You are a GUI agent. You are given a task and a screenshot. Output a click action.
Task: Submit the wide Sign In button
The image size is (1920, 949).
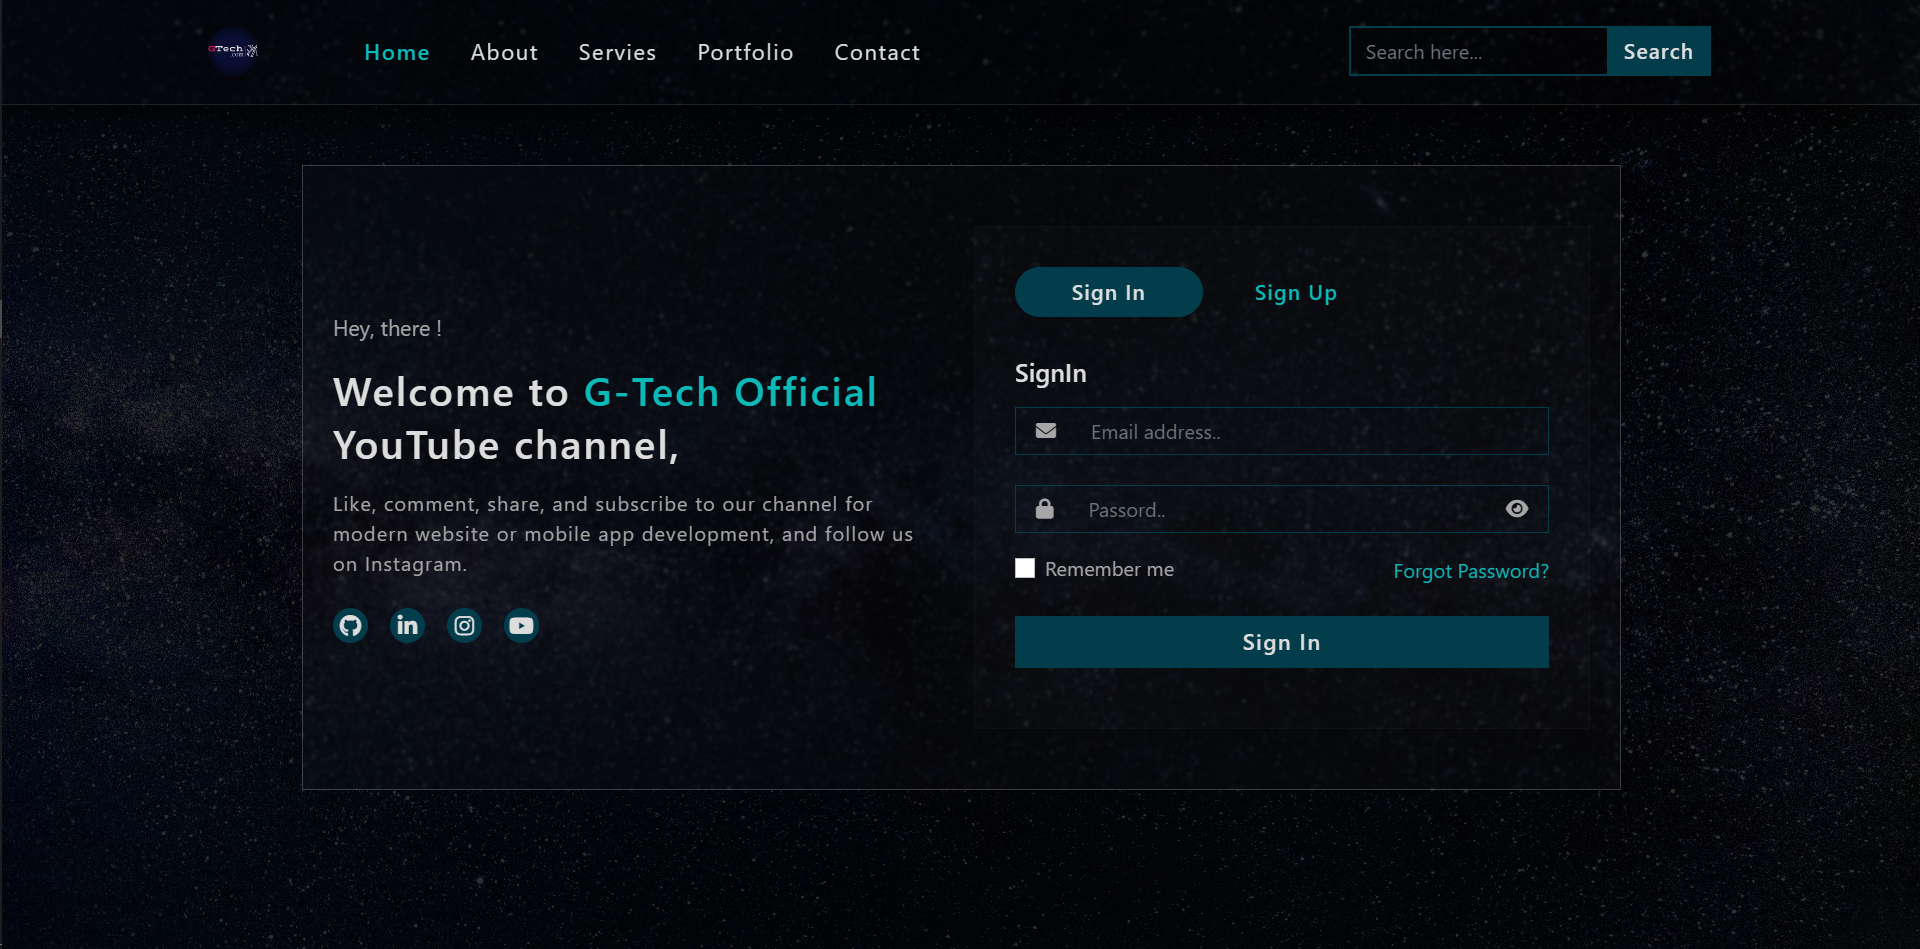coord(1282,642)
